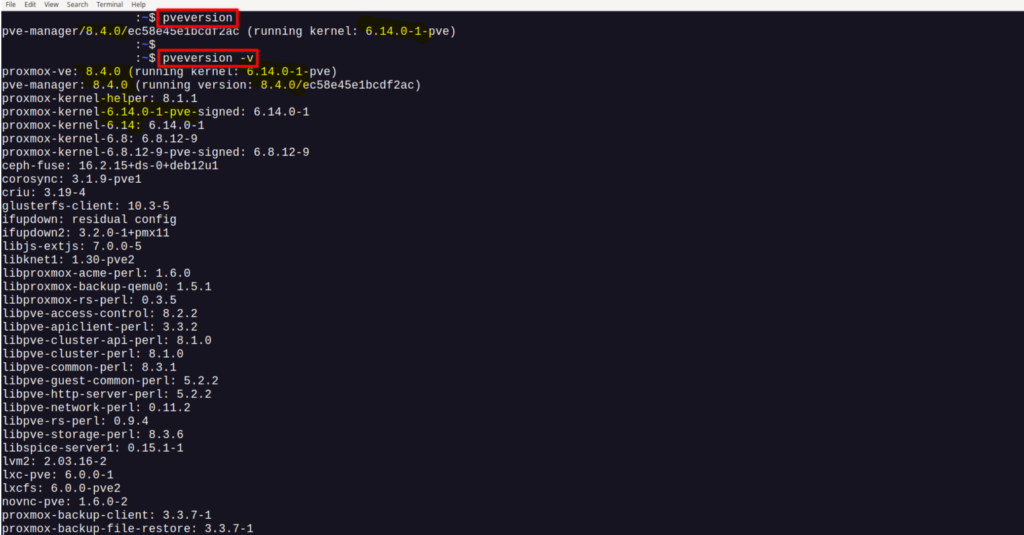Click the first highlighted pveversion command
This screenshot has width=1024, height=535.
pos(197,18)
